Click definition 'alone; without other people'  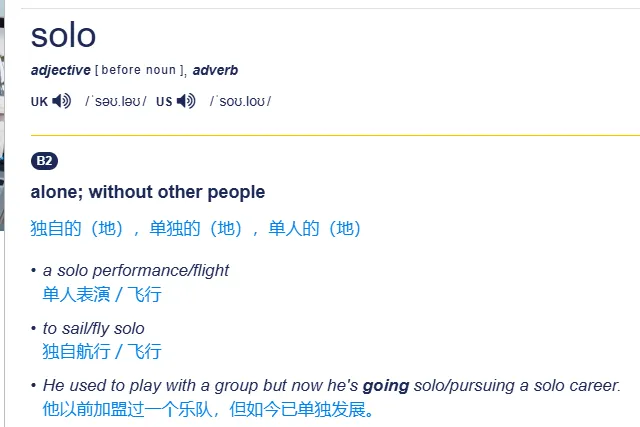(x=148, y=192)
